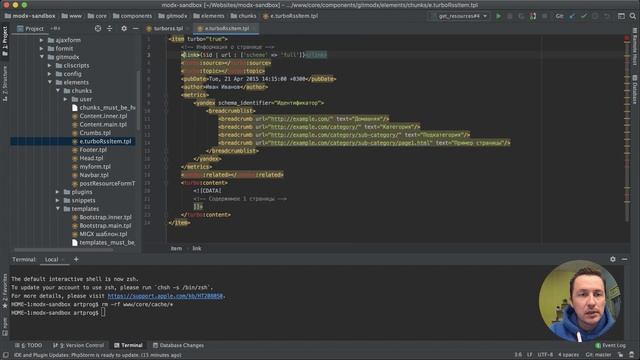
Task: Open the layout window icon near search
Action: (x=621, y=16)
